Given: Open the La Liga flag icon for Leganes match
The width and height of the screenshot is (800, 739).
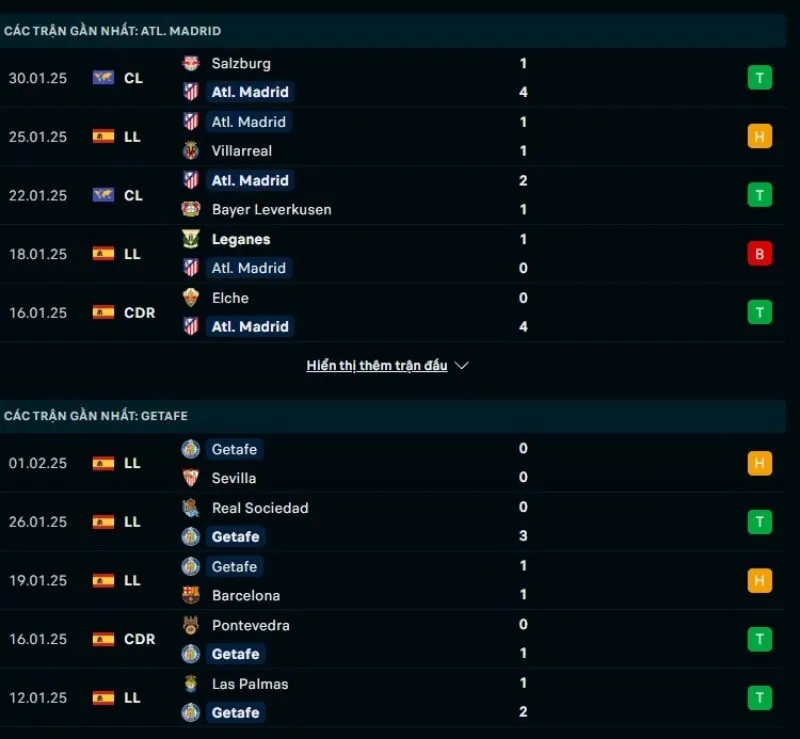Looking at the screenshot, I should pyautogui.click(x=102, y=254).
